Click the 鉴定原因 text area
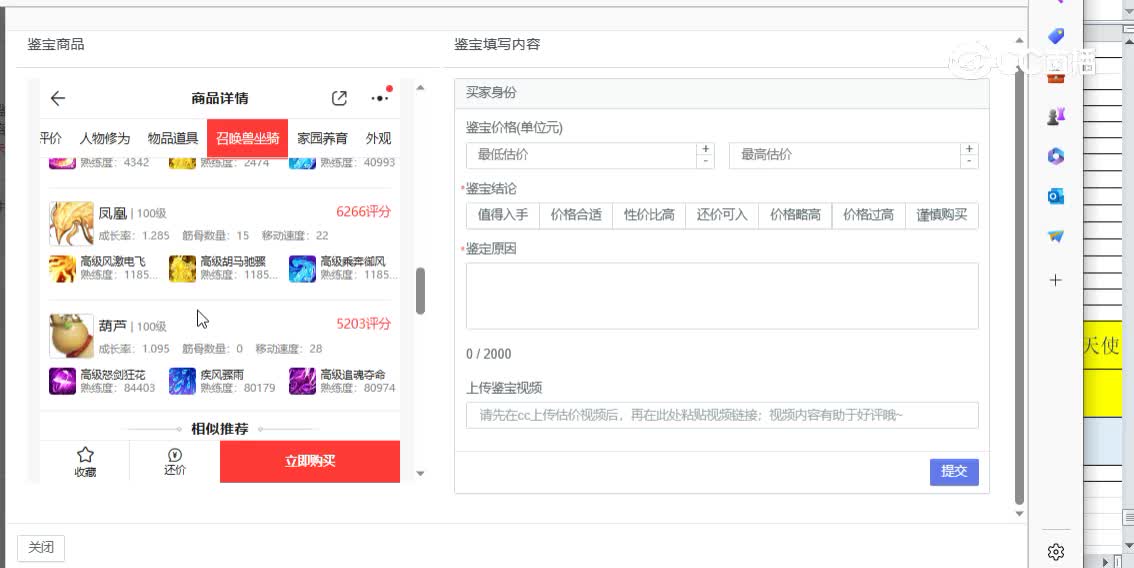The image size is (1134, 568). [722, 296]
